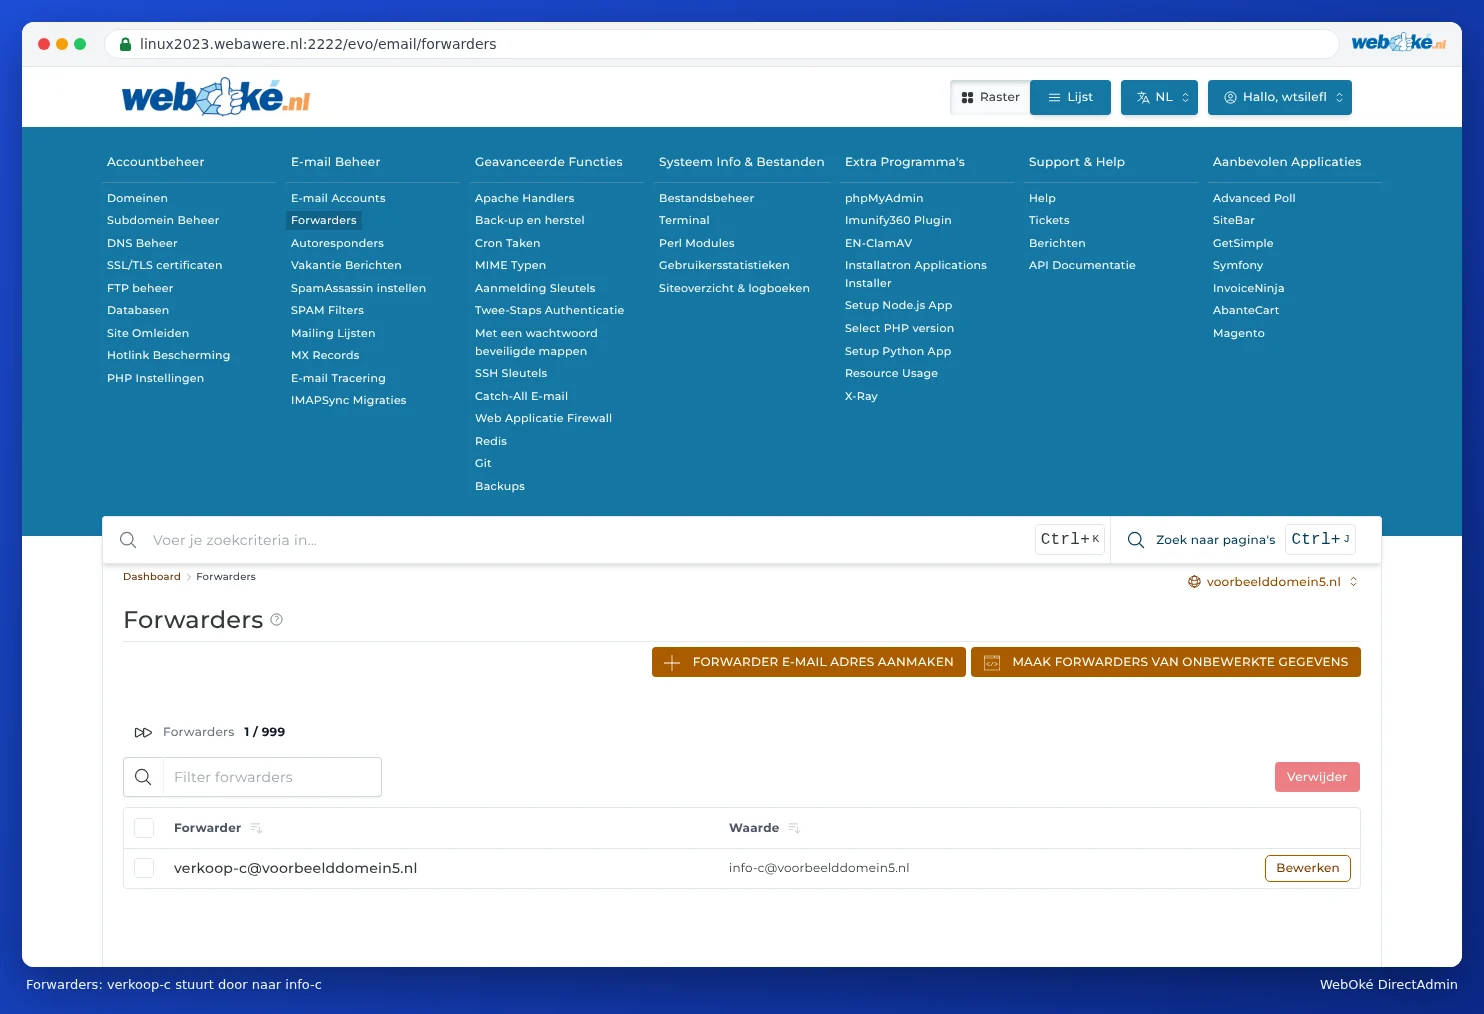Open phpMyAdmin menu item
The height and width of the screenshot is (1014, 1484).
[884, 198]
